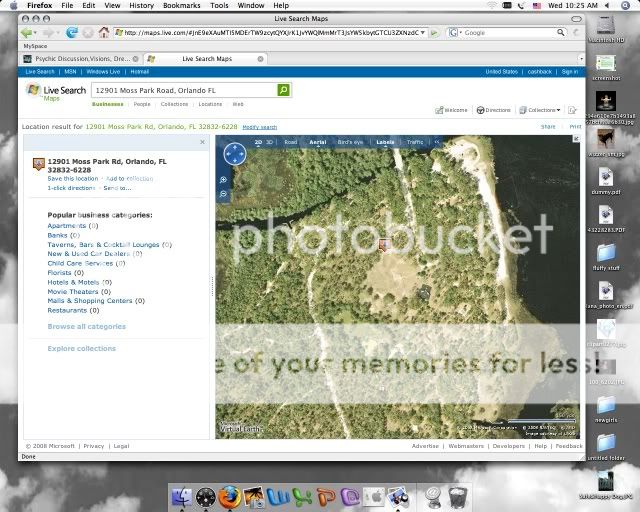Close the location results panel
The width and height of the screenshot is (640, 512).
[x=202, y=142]
